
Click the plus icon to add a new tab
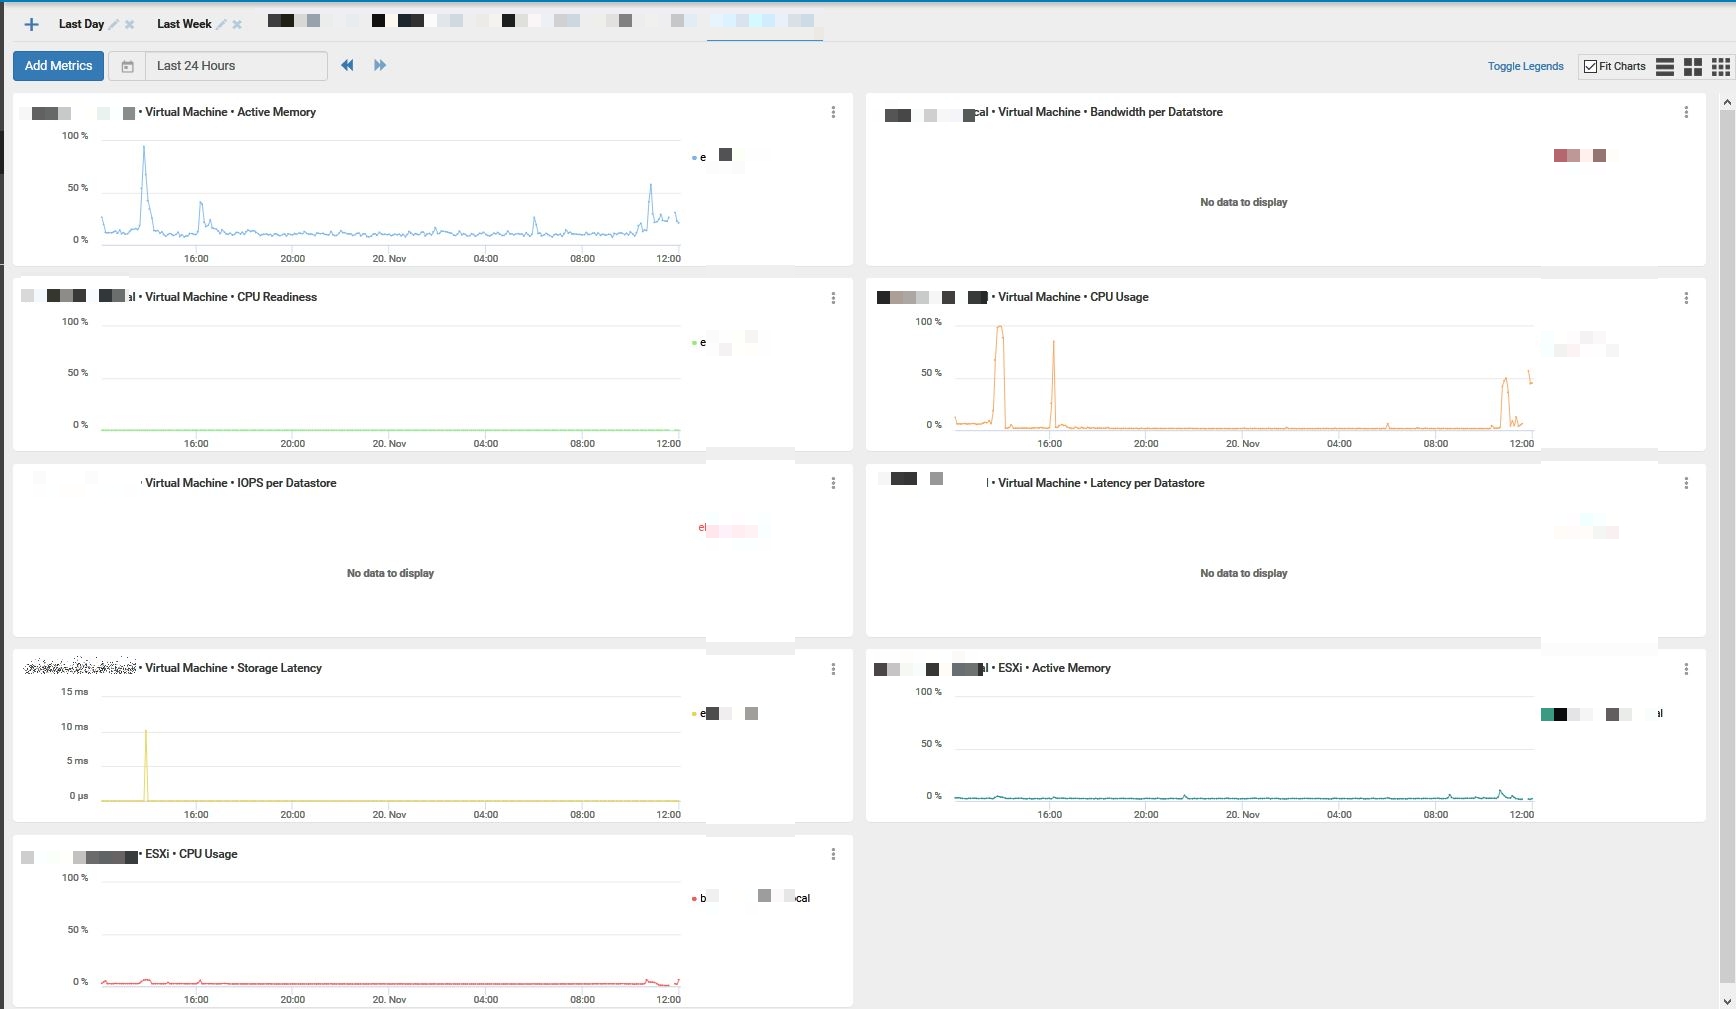31,24
